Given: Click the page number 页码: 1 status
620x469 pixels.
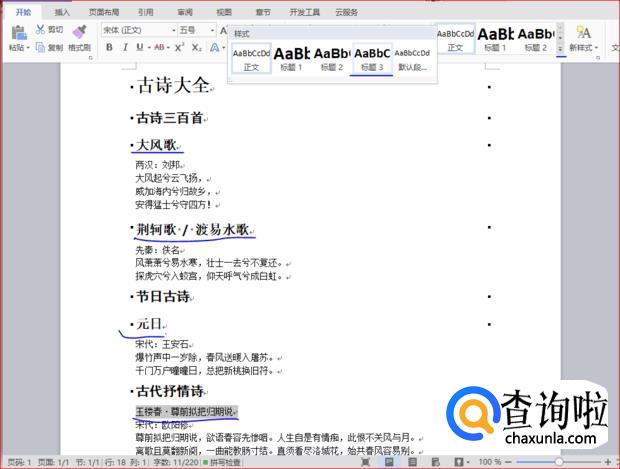Looking at the screenshot, I should [19, 462].
